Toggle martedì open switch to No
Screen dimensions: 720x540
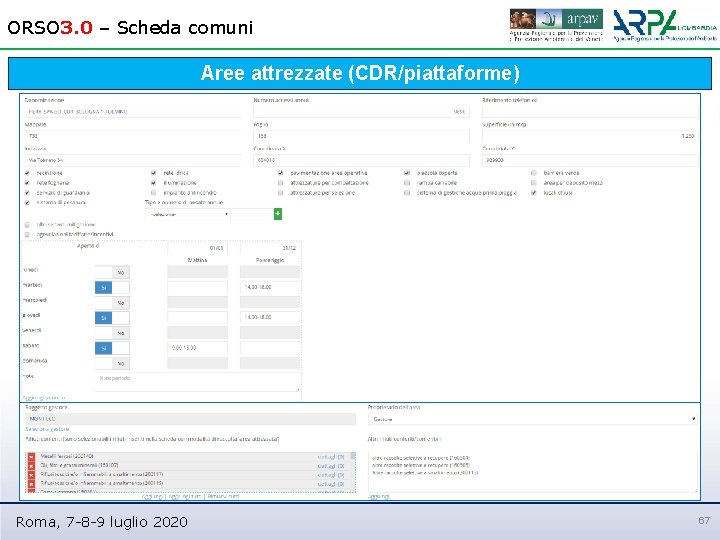tap(112, 287)
